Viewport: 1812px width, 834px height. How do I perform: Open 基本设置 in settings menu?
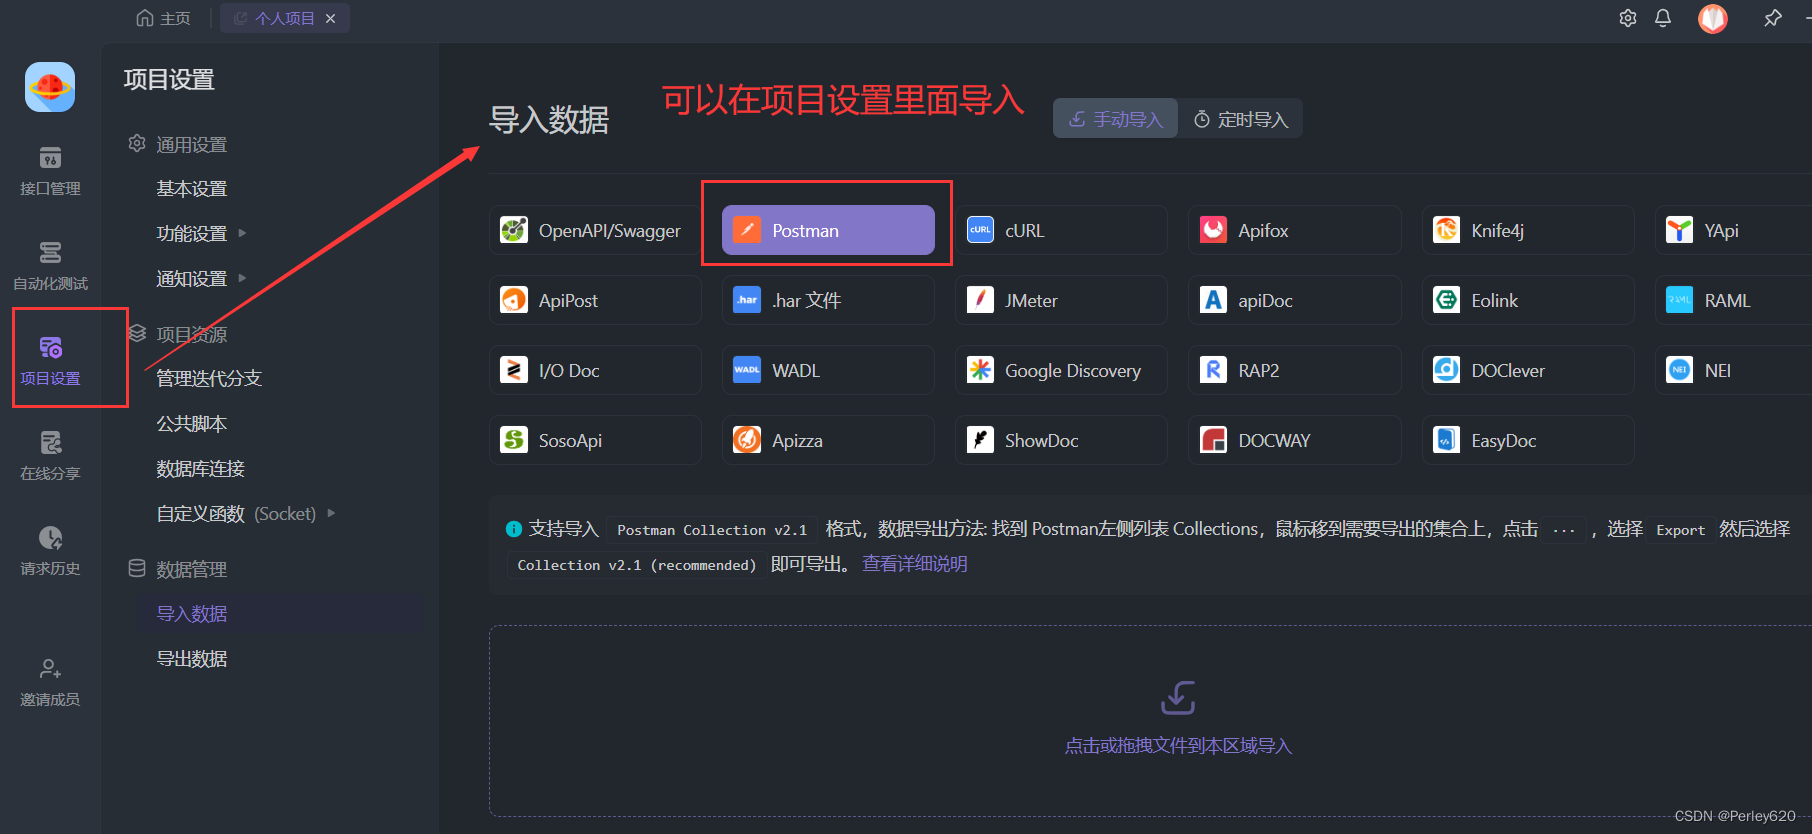point(192,189)
